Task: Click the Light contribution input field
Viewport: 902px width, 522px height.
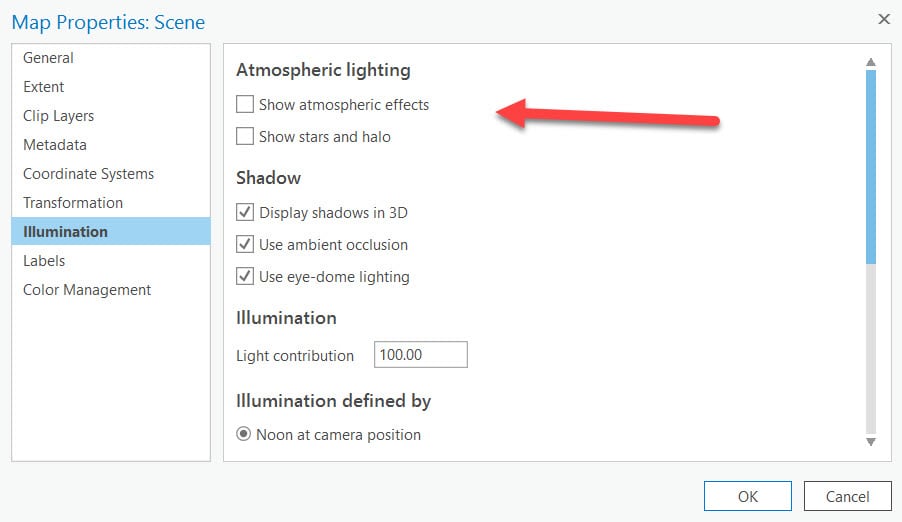Action: point(420,355)
